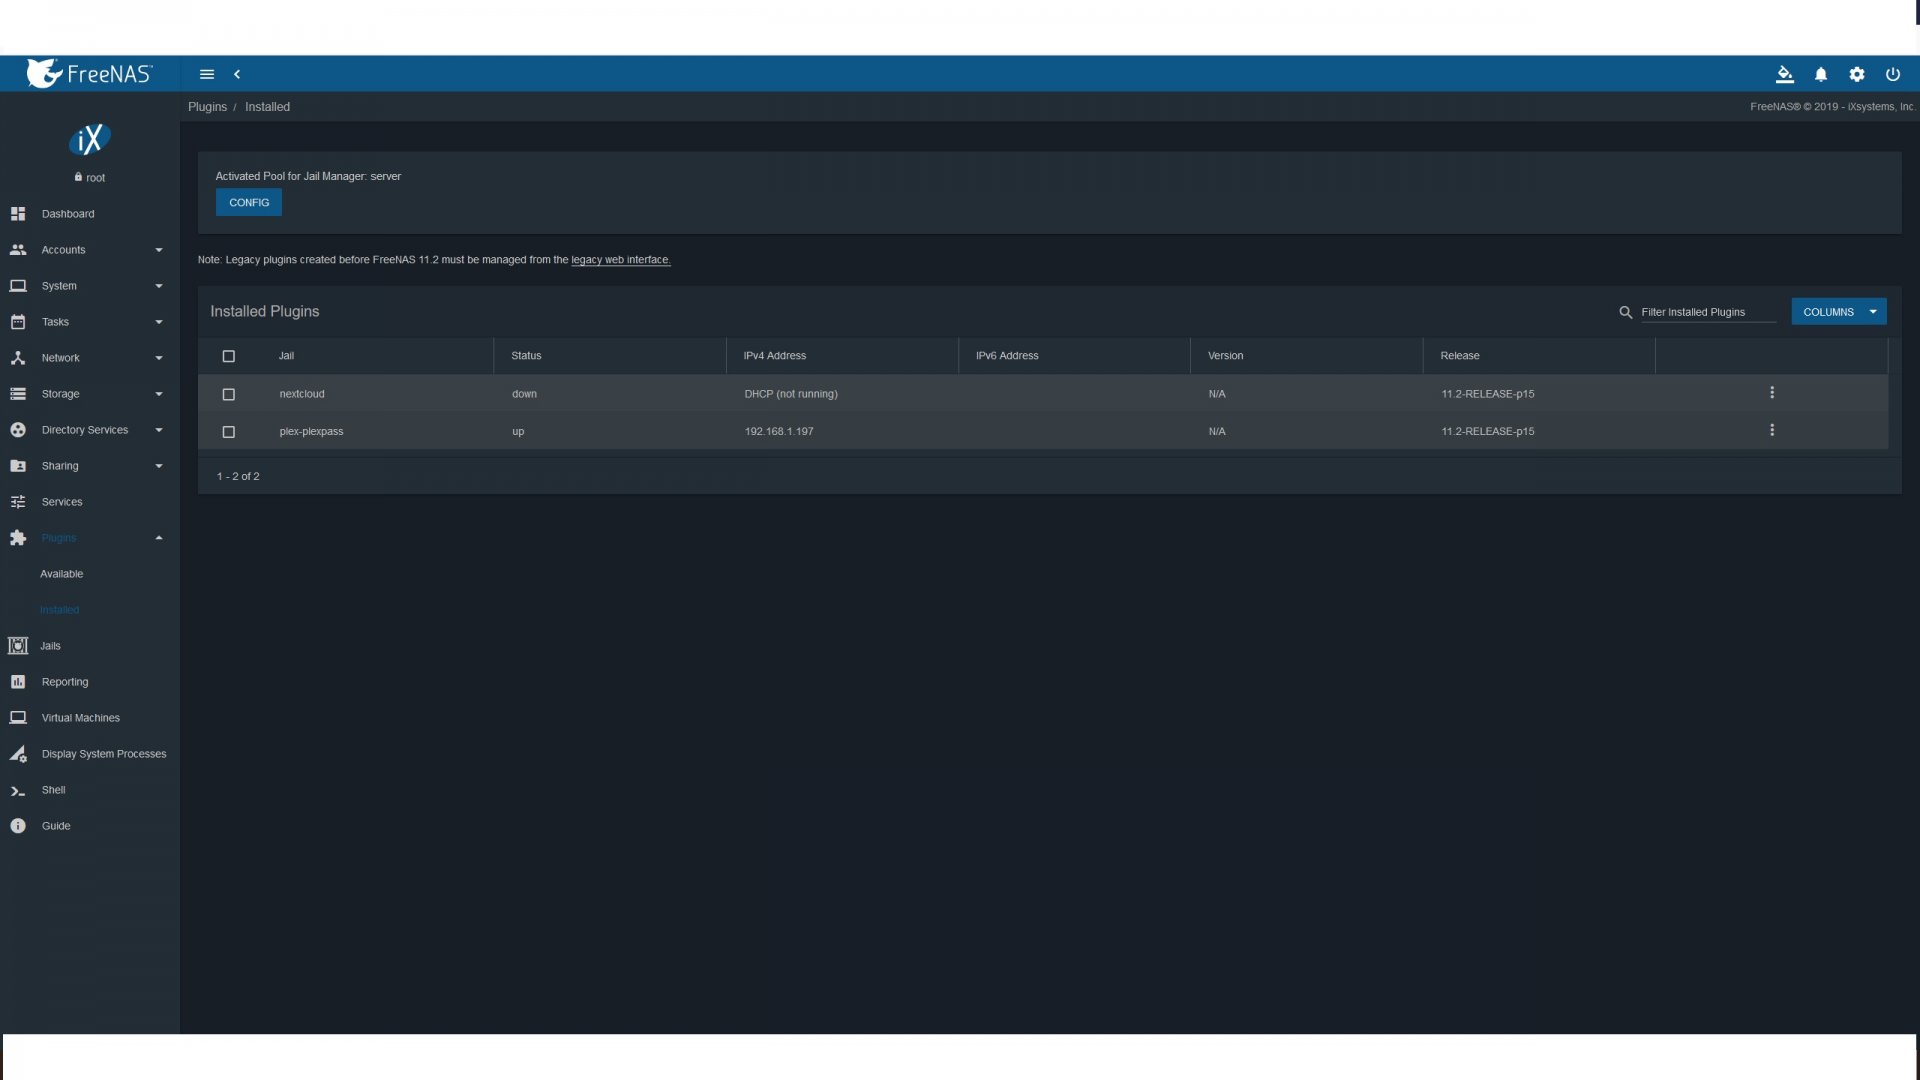Check the plex-plexpass jail checkbox

[x=229, y=432]
